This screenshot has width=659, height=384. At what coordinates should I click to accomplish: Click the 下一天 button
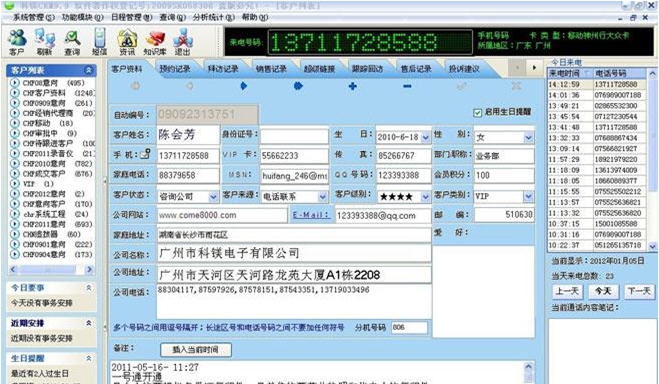(639, 291)
